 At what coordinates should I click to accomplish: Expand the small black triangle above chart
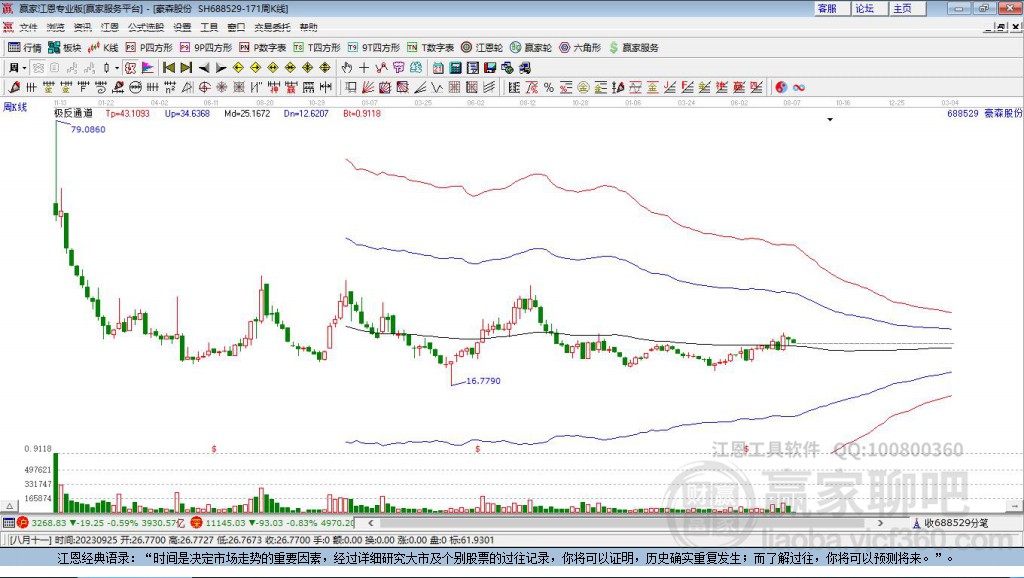[830, 120]
